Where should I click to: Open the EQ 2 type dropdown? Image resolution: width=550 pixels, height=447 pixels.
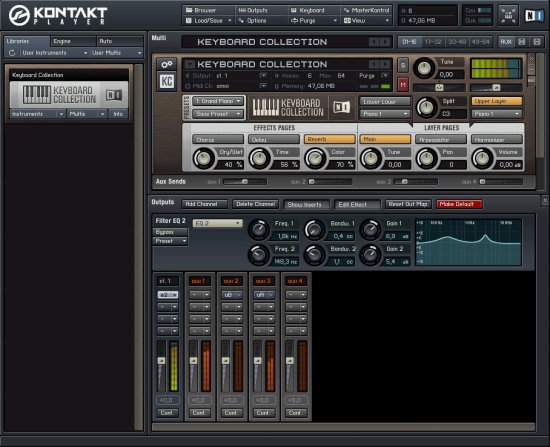[x=217, y=223]
